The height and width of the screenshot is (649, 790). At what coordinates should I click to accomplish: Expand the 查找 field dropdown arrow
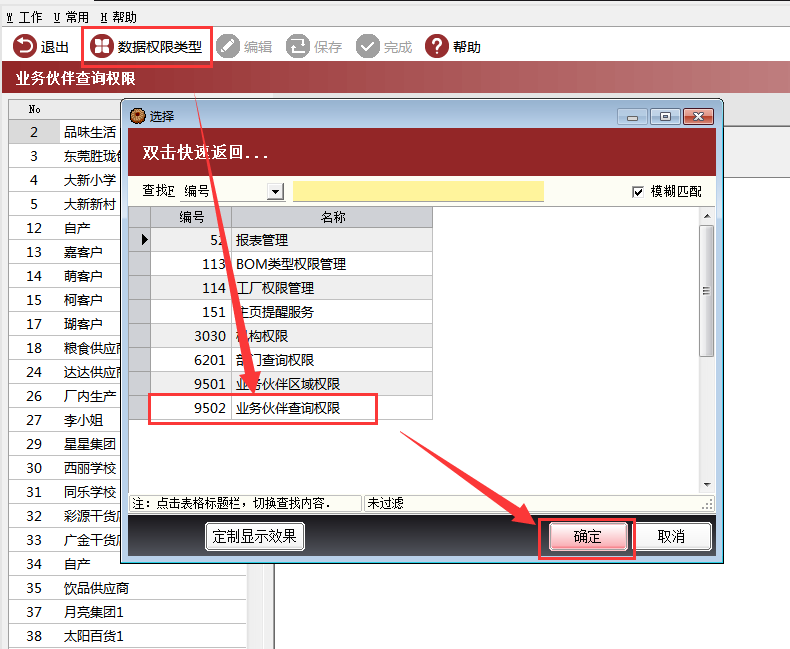pos(275,191)
